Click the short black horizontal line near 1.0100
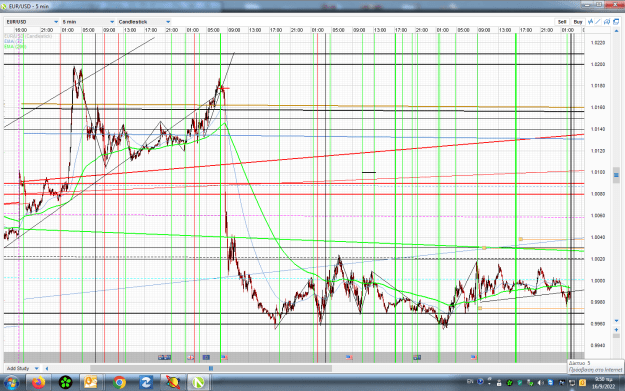The image size is (625, 391). click(369, 173)
